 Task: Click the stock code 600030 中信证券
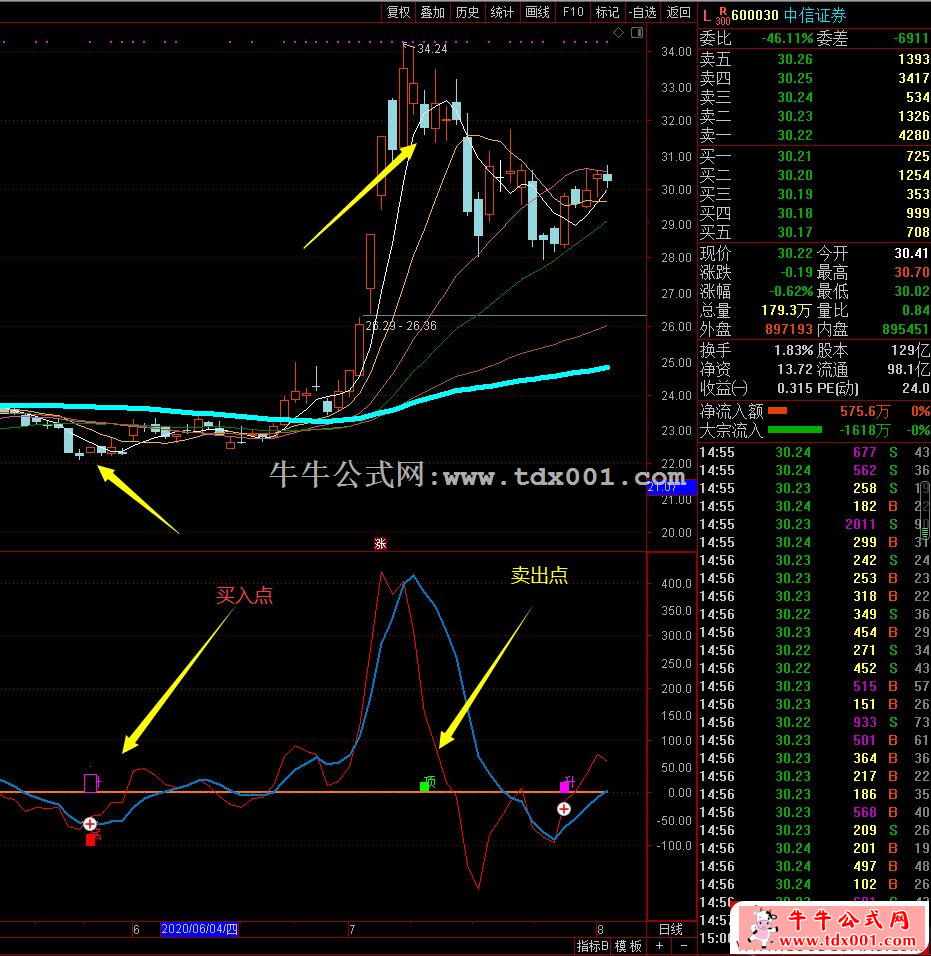pyautogui.click(x=788, y=15)
